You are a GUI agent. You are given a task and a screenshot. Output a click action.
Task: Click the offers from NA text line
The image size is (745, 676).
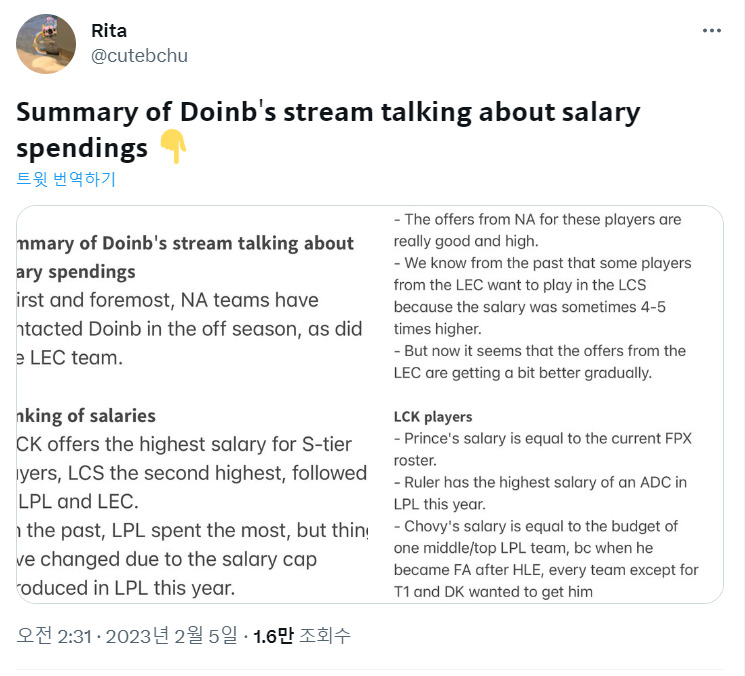coord(537,230)
